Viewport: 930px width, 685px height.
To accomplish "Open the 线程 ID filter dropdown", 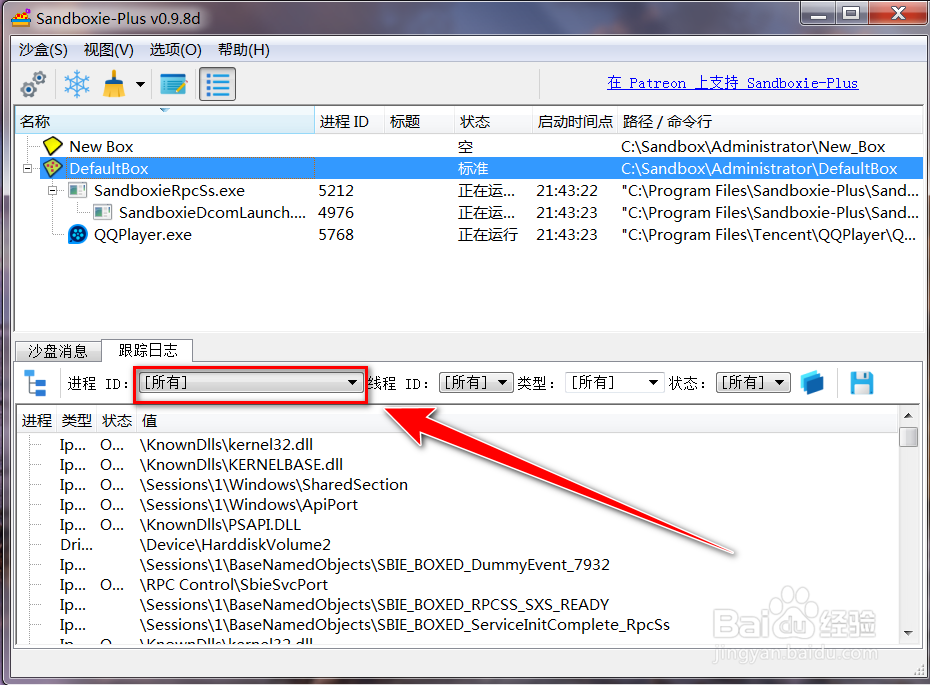I will point(476,383).
